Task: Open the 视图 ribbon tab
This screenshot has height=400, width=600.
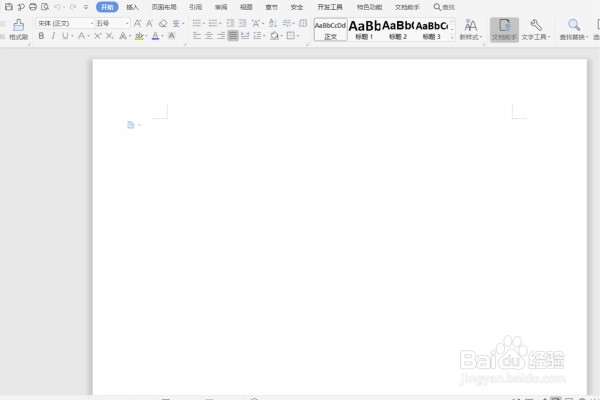Action: tap(246, 7)
